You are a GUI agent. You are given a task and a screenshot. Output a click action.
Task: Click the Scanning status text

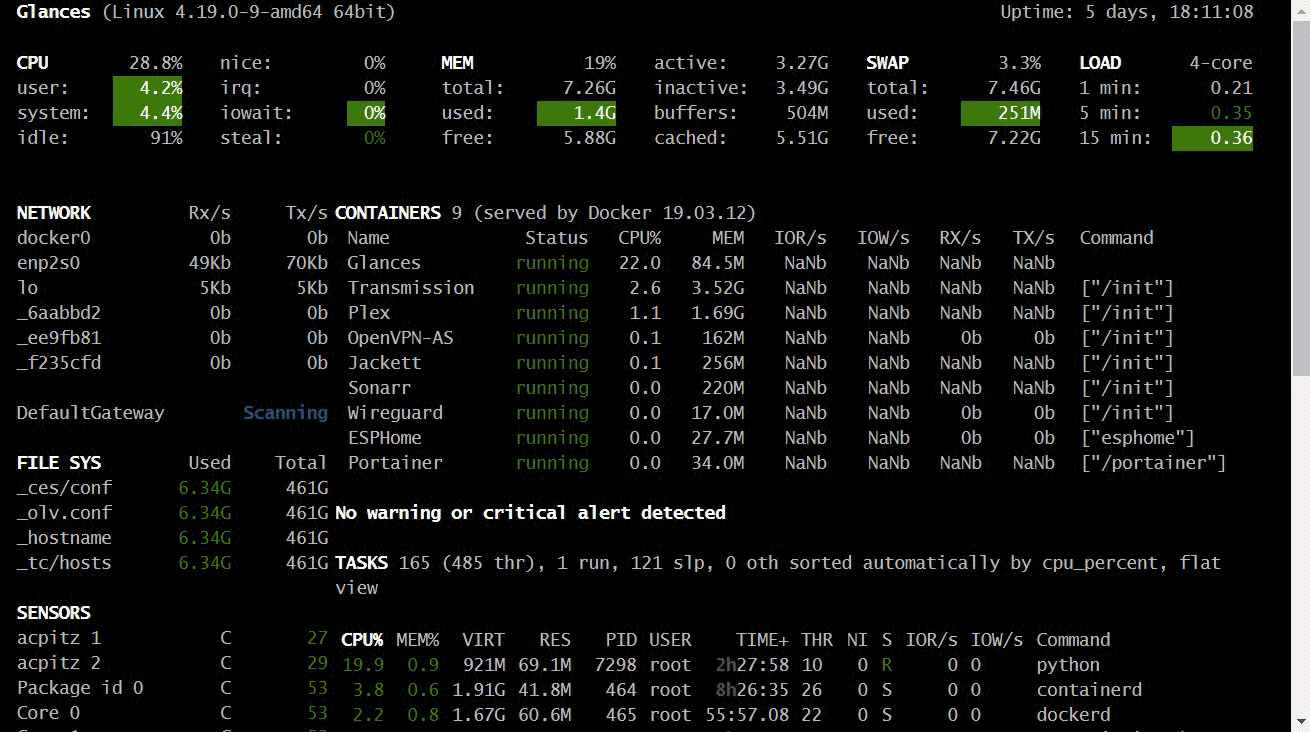pyautogui.click(x=286, y=413)
